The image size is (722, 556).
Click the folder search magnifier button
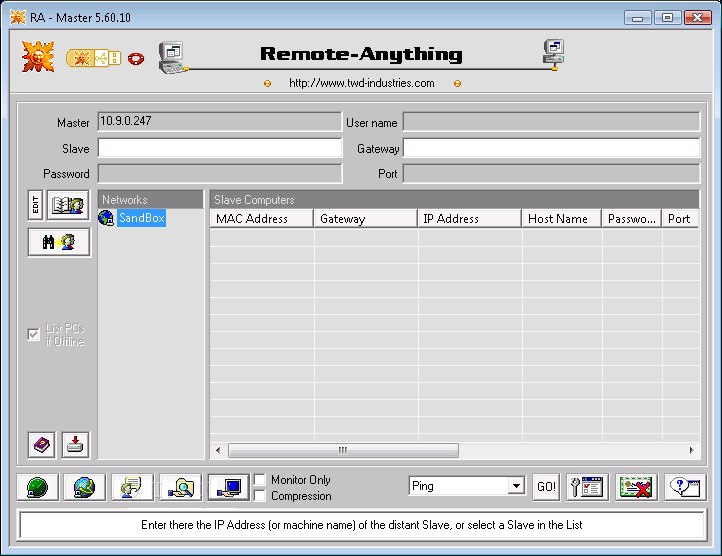pos(180,487)
